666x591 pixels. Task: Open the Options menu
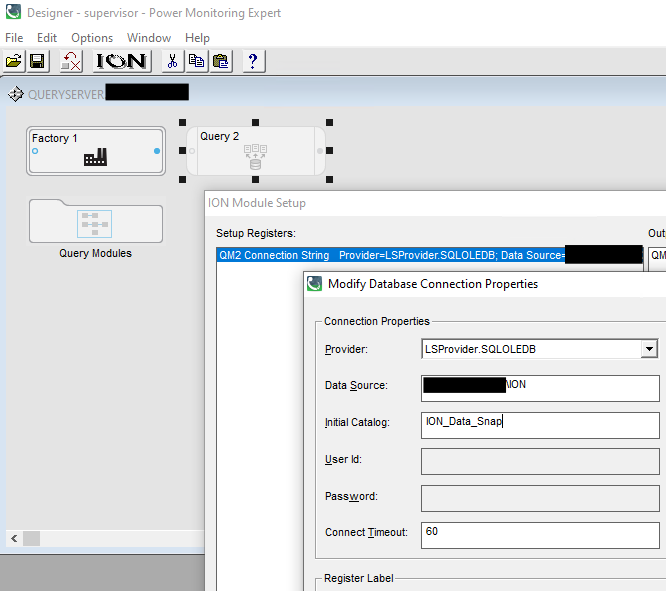(x=92, y=38)
